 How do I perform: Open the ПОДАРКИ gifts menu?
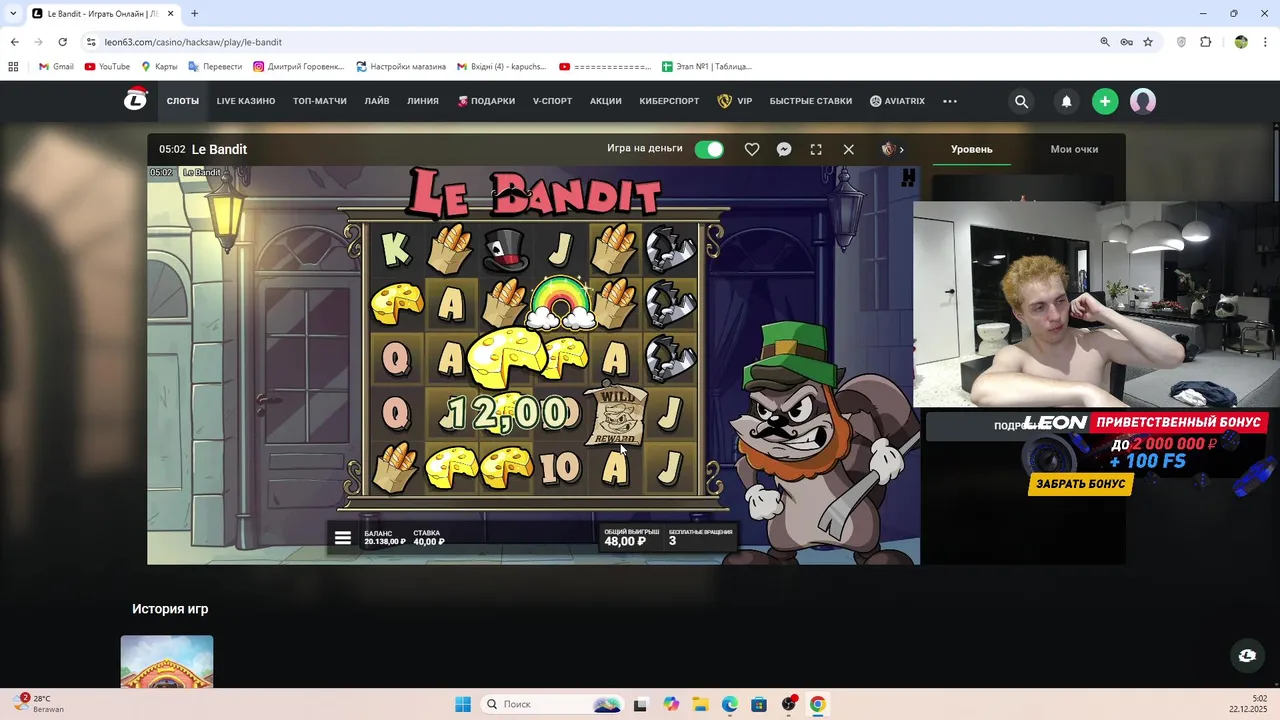(x=486, y=101)
